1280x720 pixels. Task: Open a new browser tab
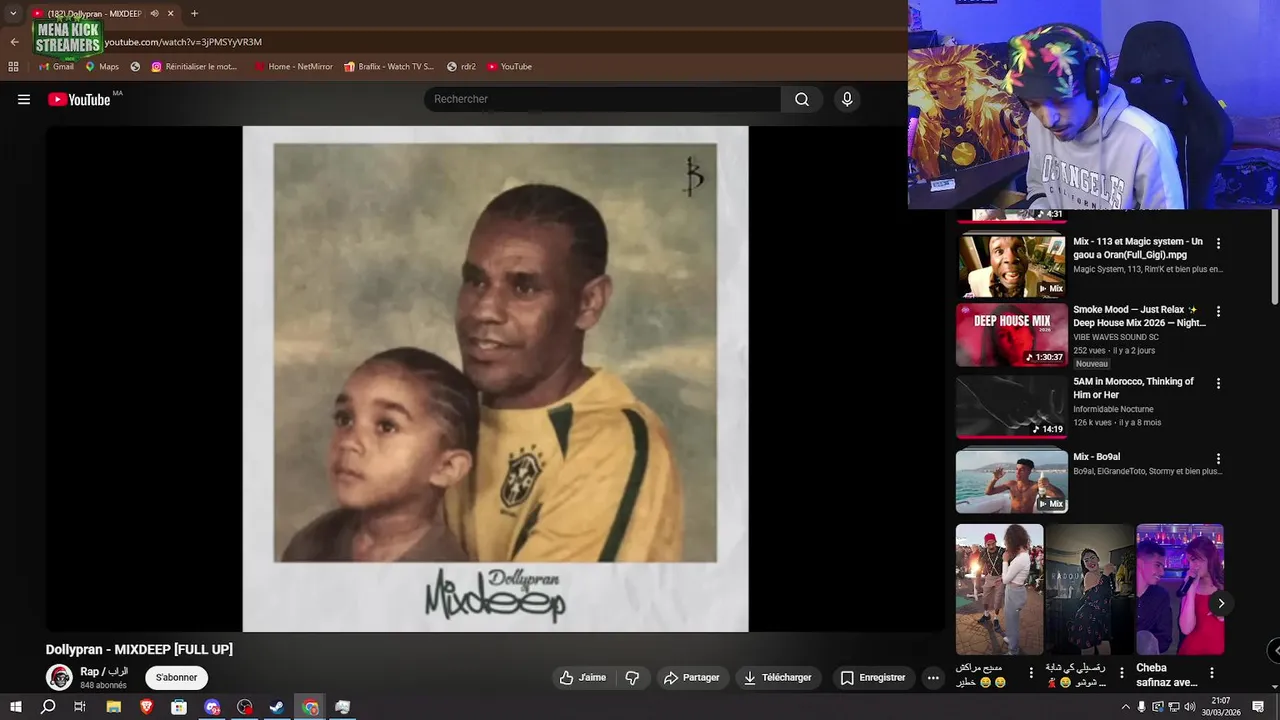click(x=194, y=13)
